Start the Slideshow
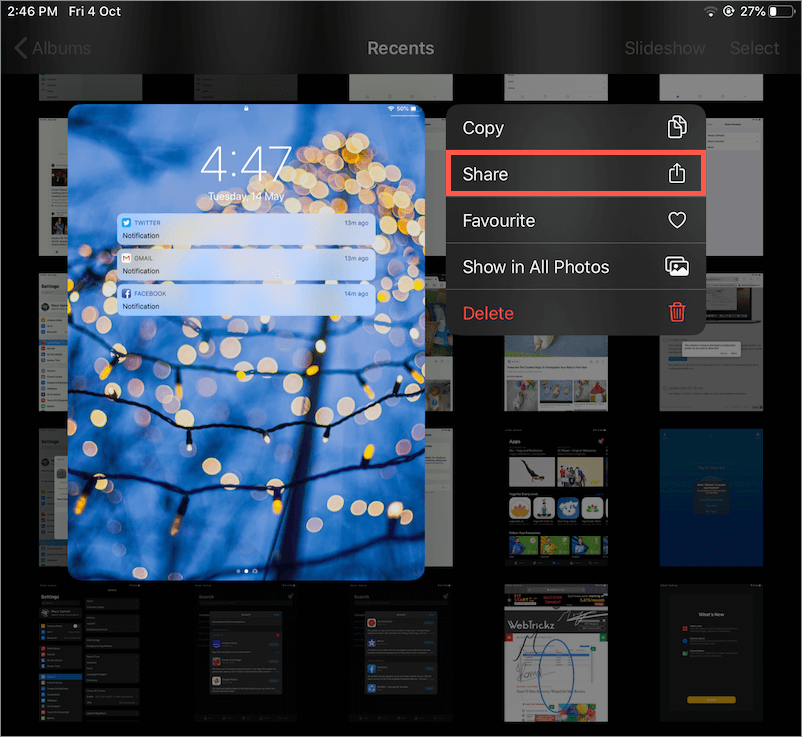 [664, 48]
